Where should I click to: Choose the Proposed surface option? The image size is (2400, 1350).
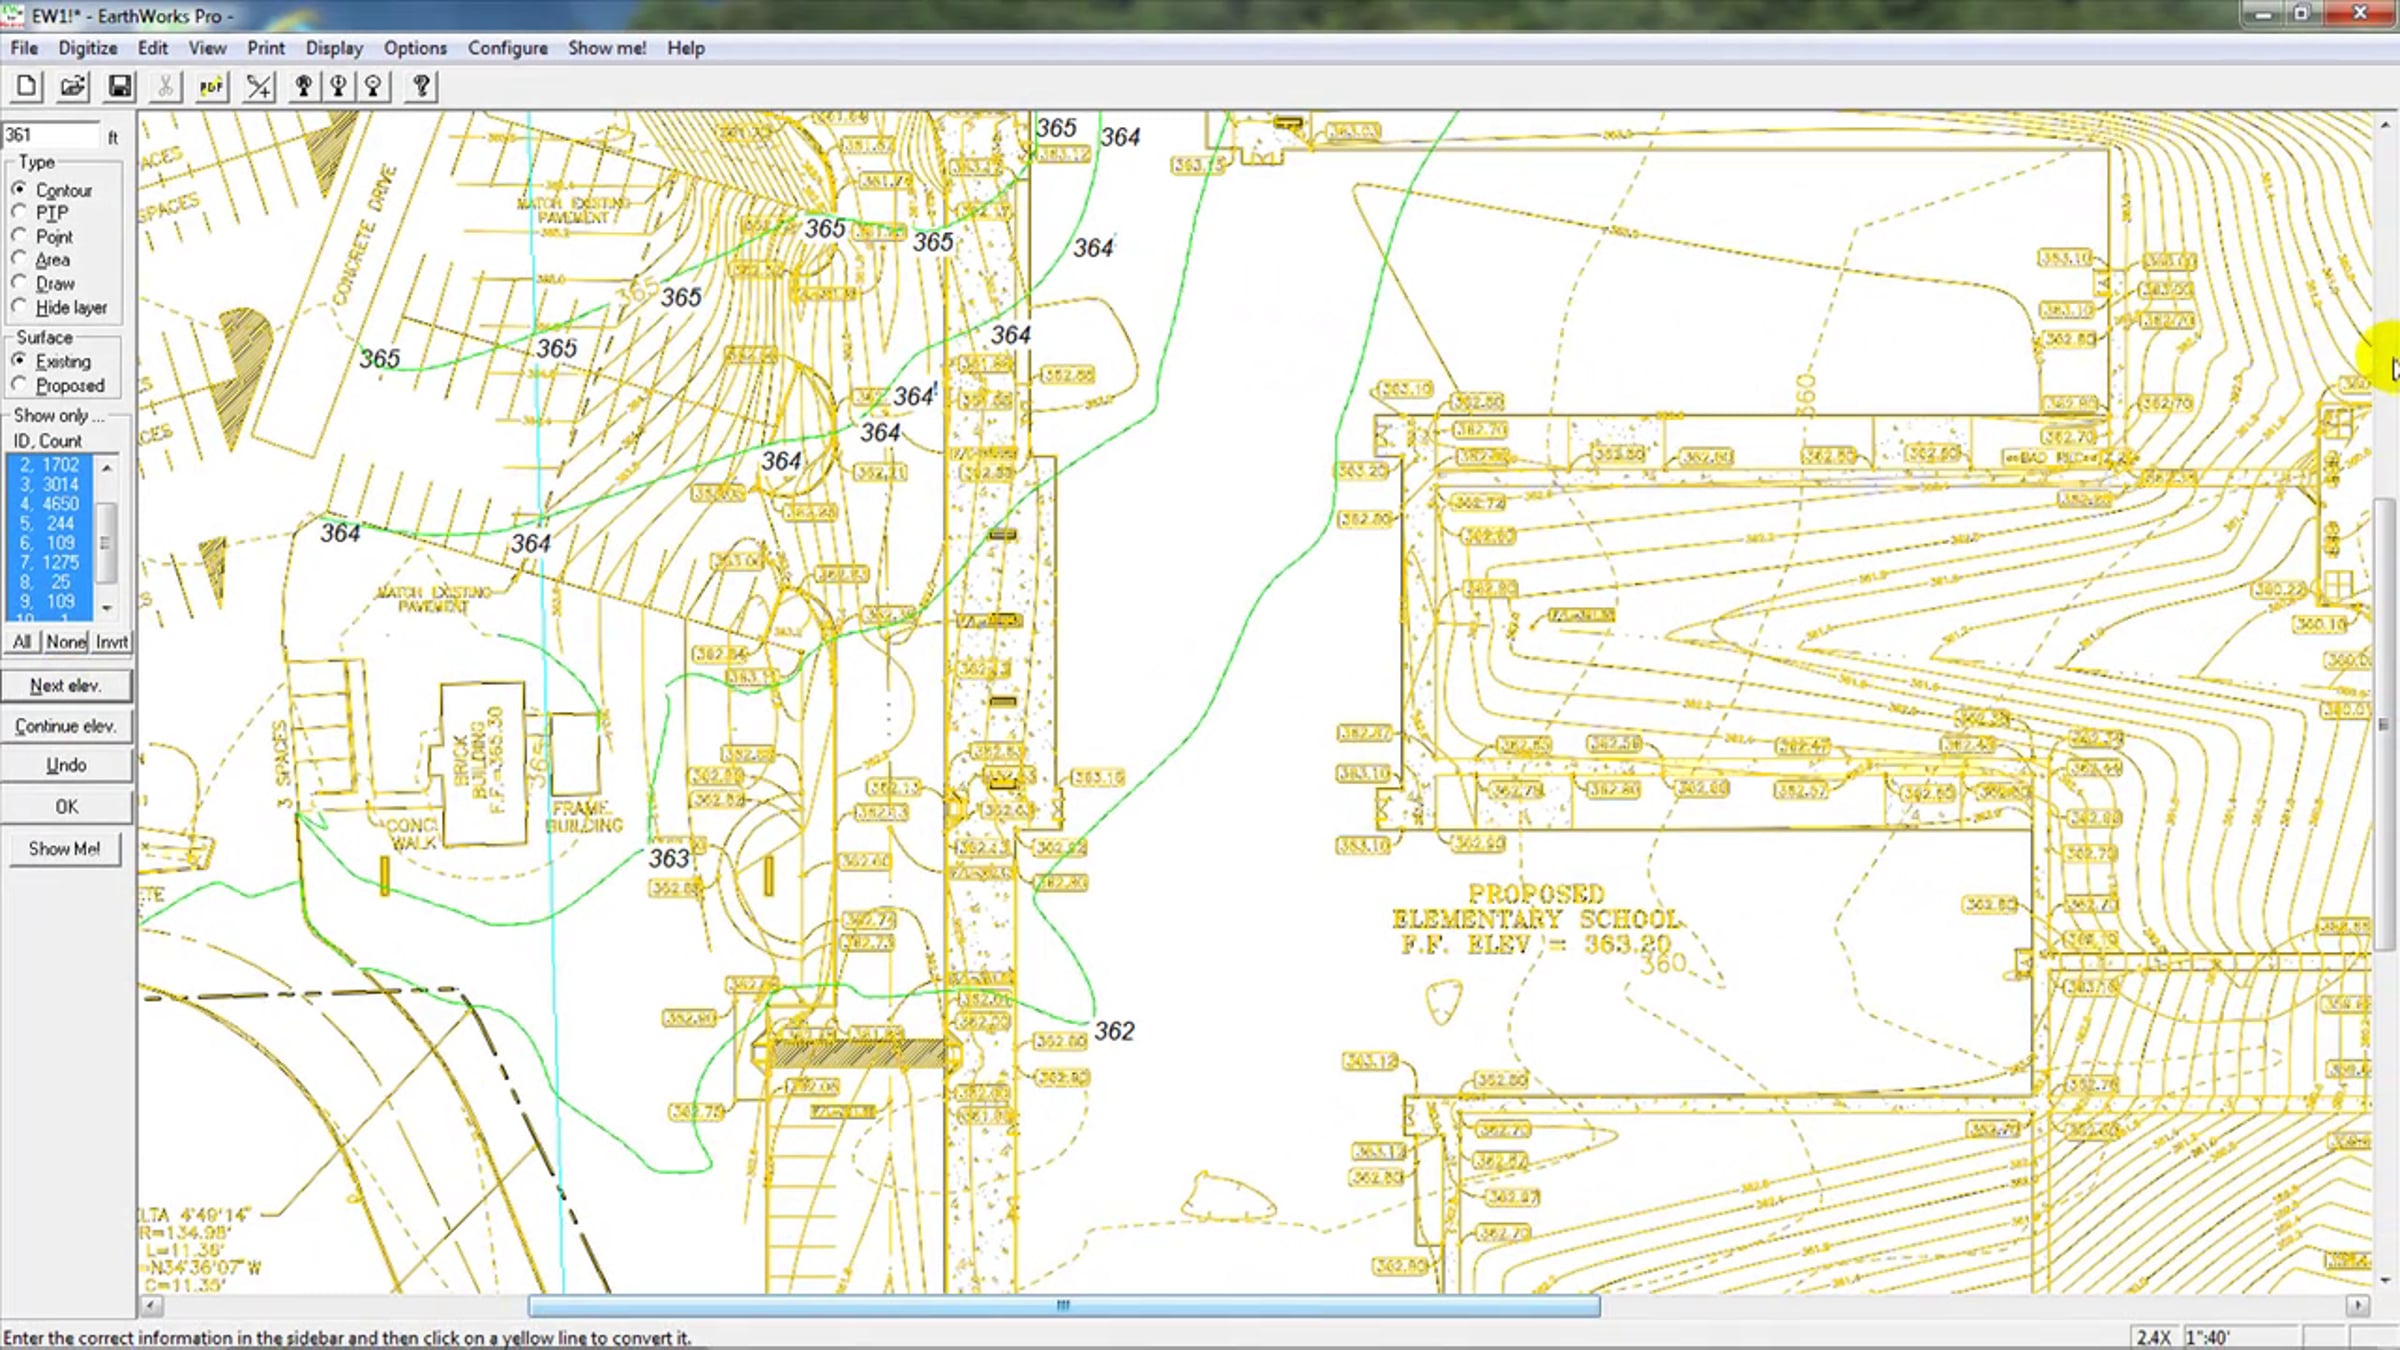(x=19, y=385)
